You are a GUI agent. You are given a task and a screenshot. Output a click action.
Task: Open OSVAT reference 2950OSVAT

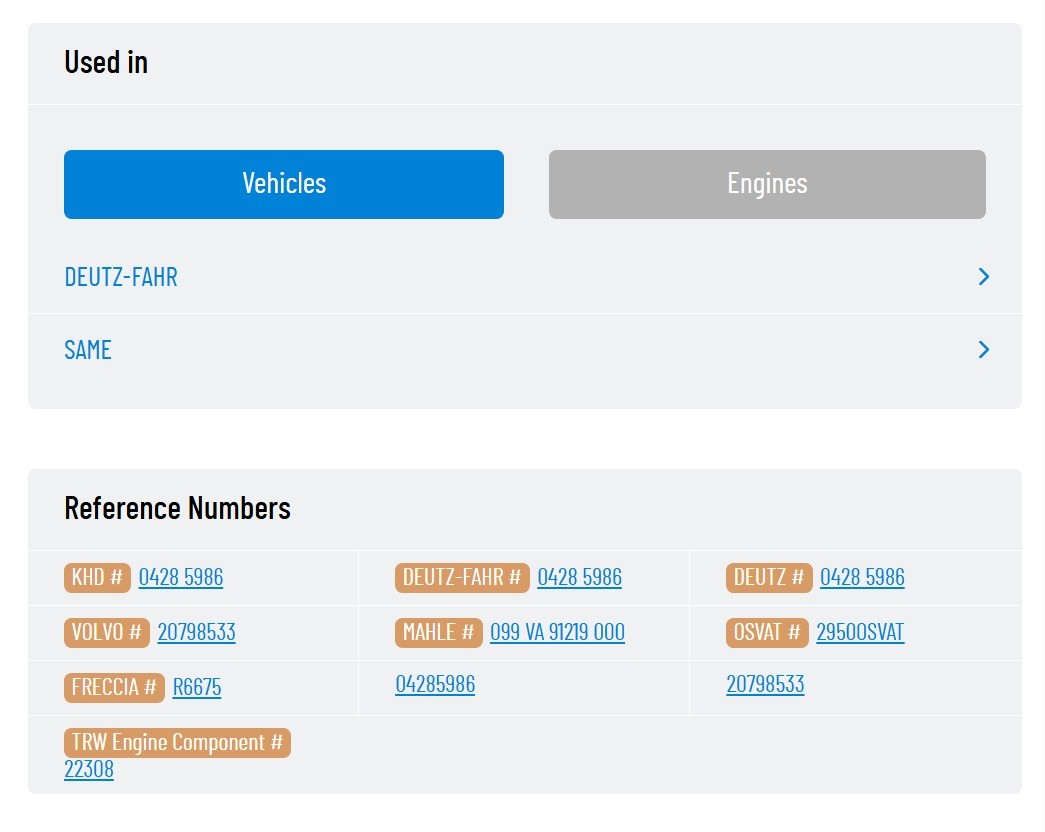860,632
